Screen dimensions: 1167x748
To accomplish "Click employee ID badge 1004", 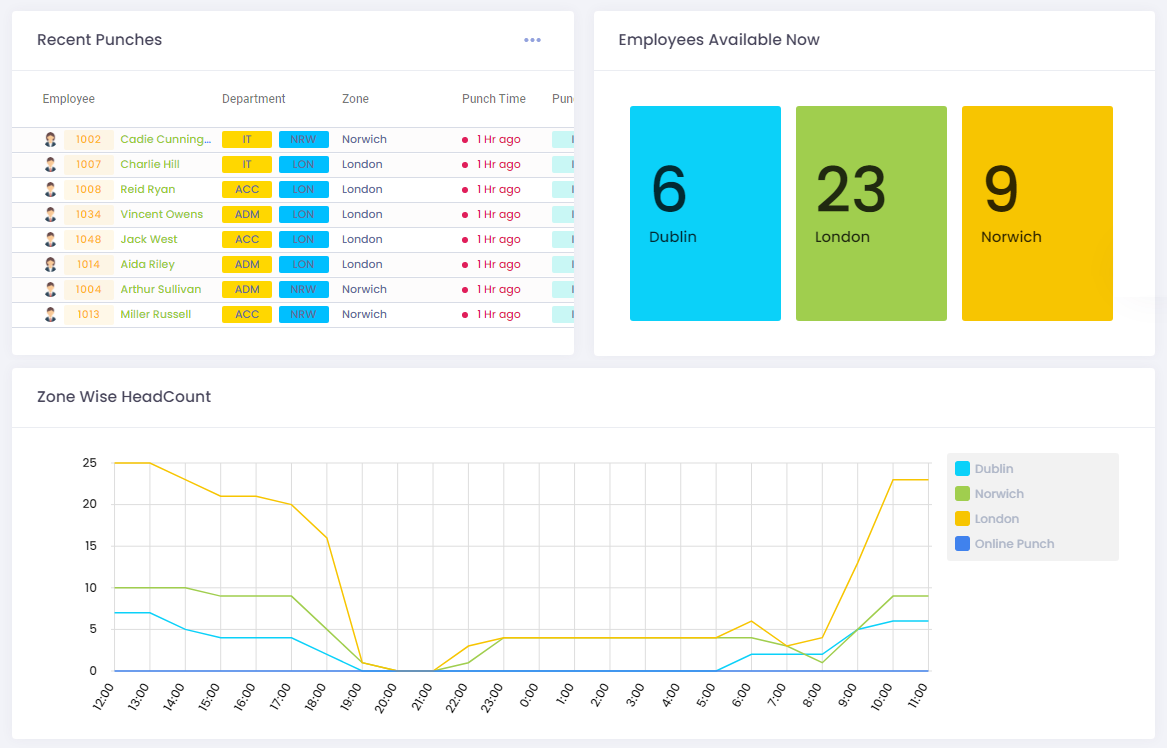I will point(89,289).
